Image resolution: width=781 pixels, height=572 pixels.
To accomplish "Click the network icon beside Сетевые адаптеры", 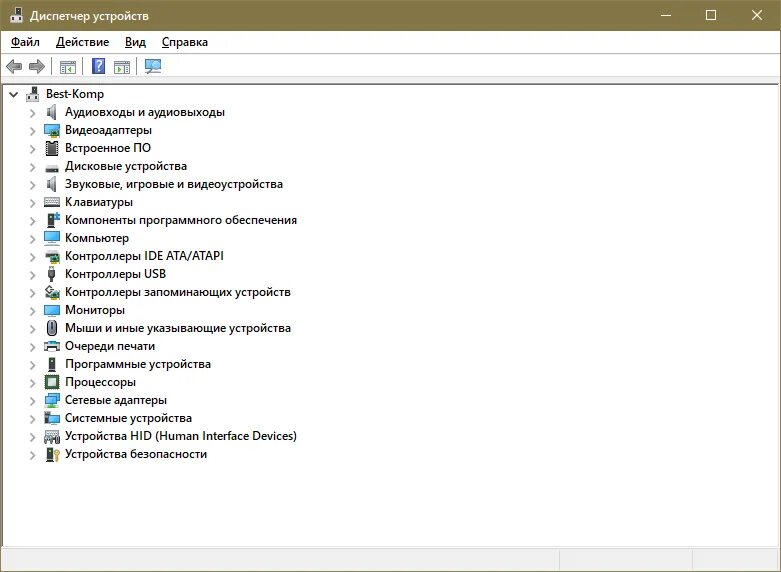I will (x=52, y=400).
